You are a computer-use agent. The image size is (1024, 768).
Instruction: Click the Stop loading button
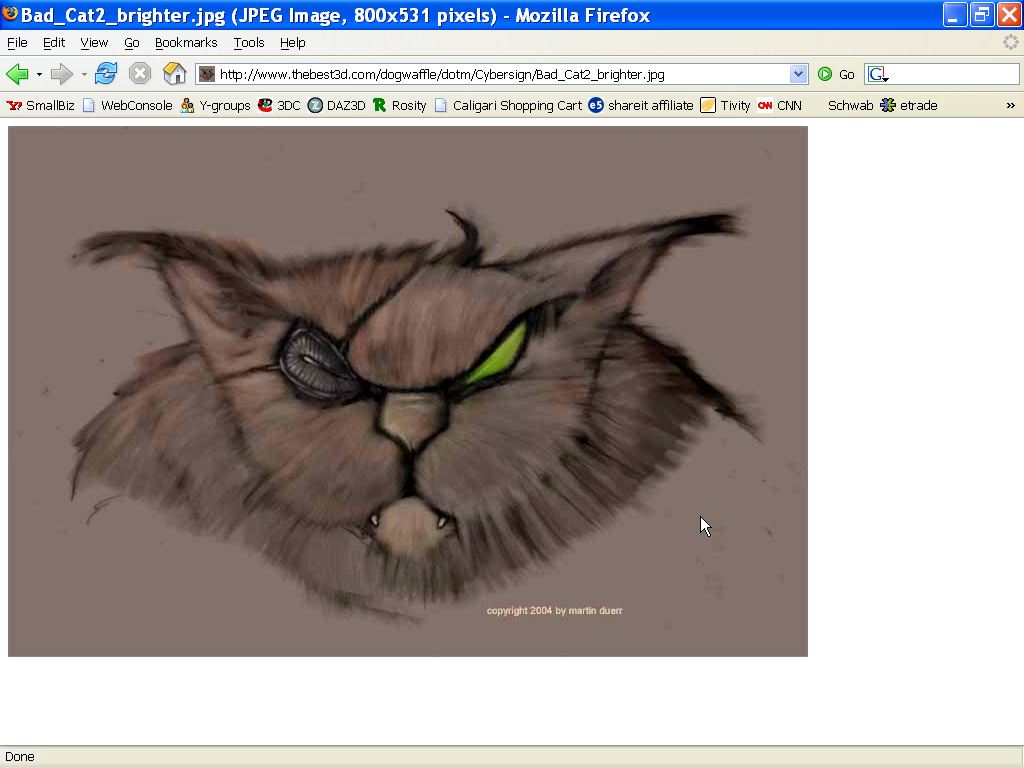pos(140,74)
